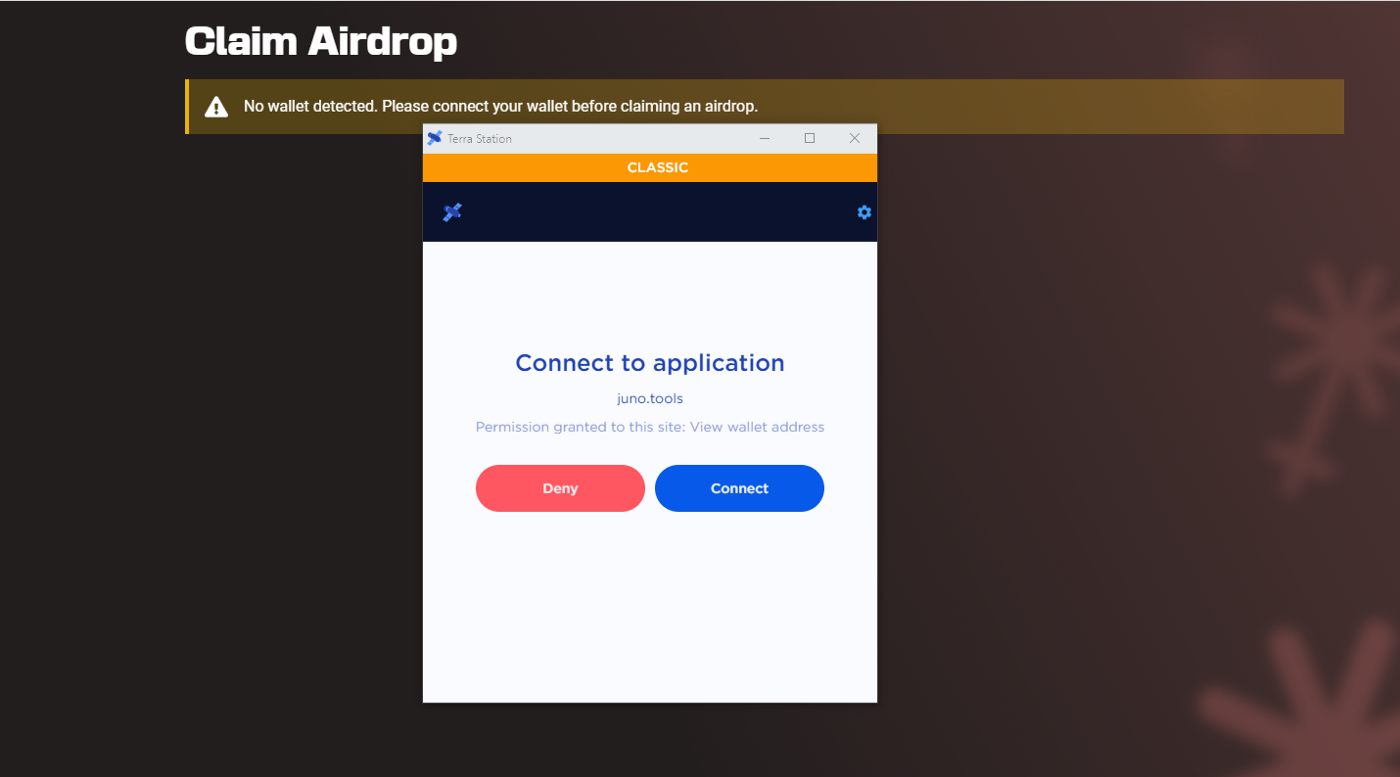Close the Terra Station window
1400x777 pixels.
coord(854,138)
